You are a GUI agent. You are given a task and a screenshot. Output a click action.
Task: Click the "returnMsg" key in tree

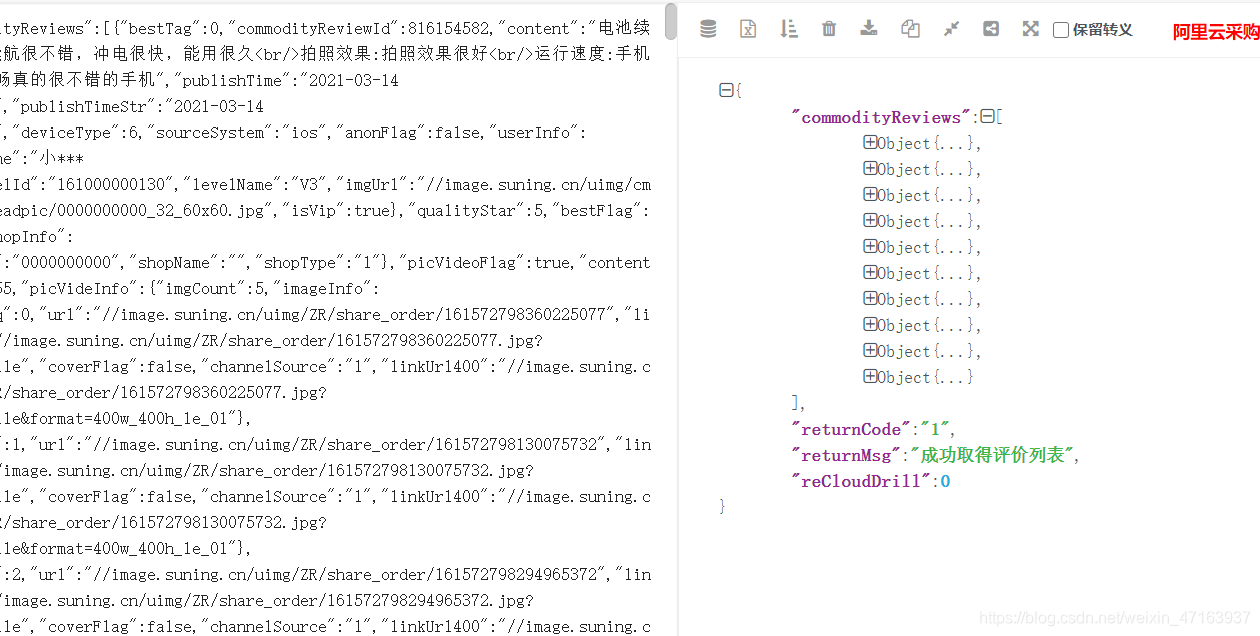846,455
